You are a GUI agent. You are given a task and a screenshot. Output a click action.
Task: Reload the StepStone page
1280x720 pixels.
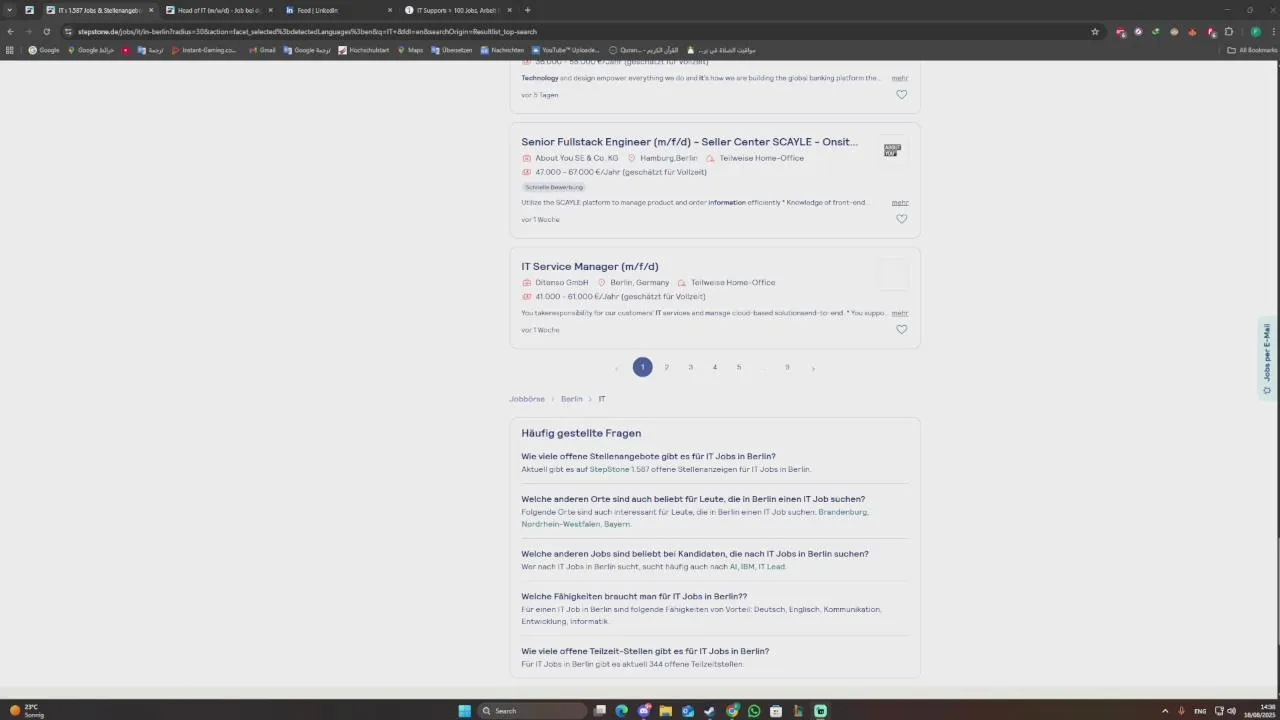pos(46,31)
